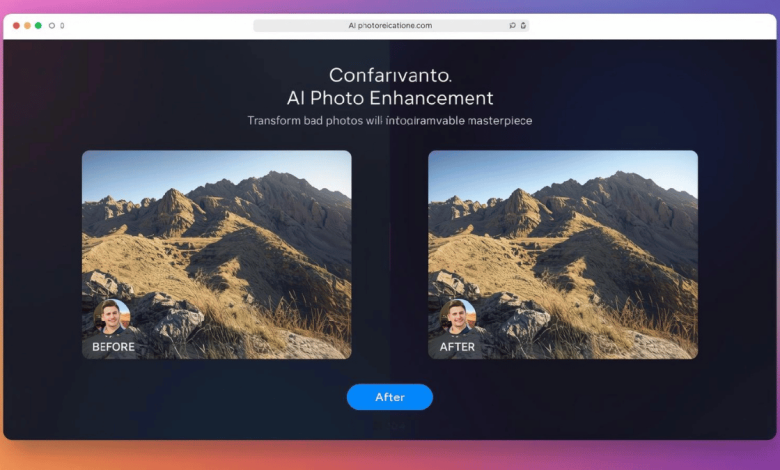Click the small icon right of the circle icon
The height and width of the screenshot is (470, 780).
point(62,25)
